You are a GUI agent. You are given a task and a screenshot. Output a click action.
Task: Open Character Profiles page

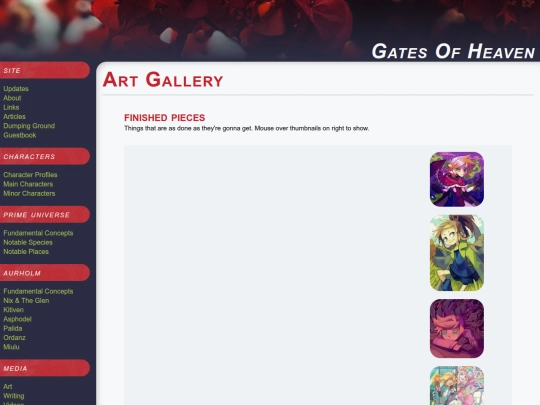pos(30,175)
